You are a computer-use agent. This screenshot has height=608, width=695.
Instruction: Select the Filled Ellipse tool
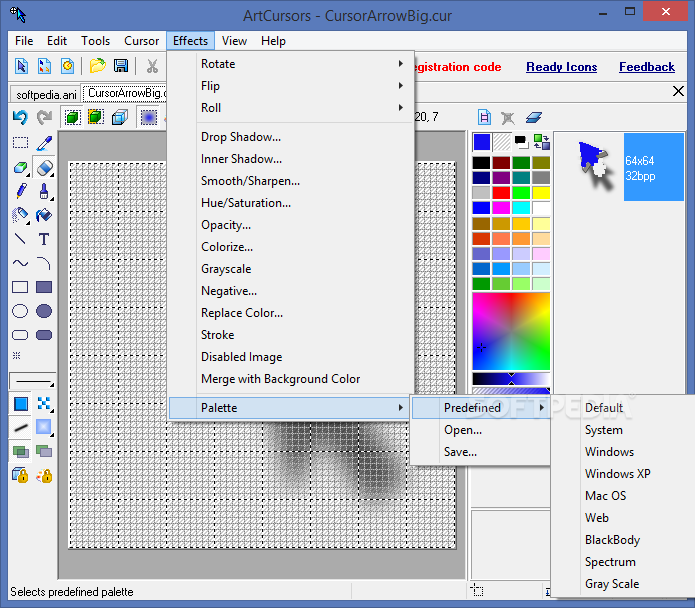click(44, 311)
